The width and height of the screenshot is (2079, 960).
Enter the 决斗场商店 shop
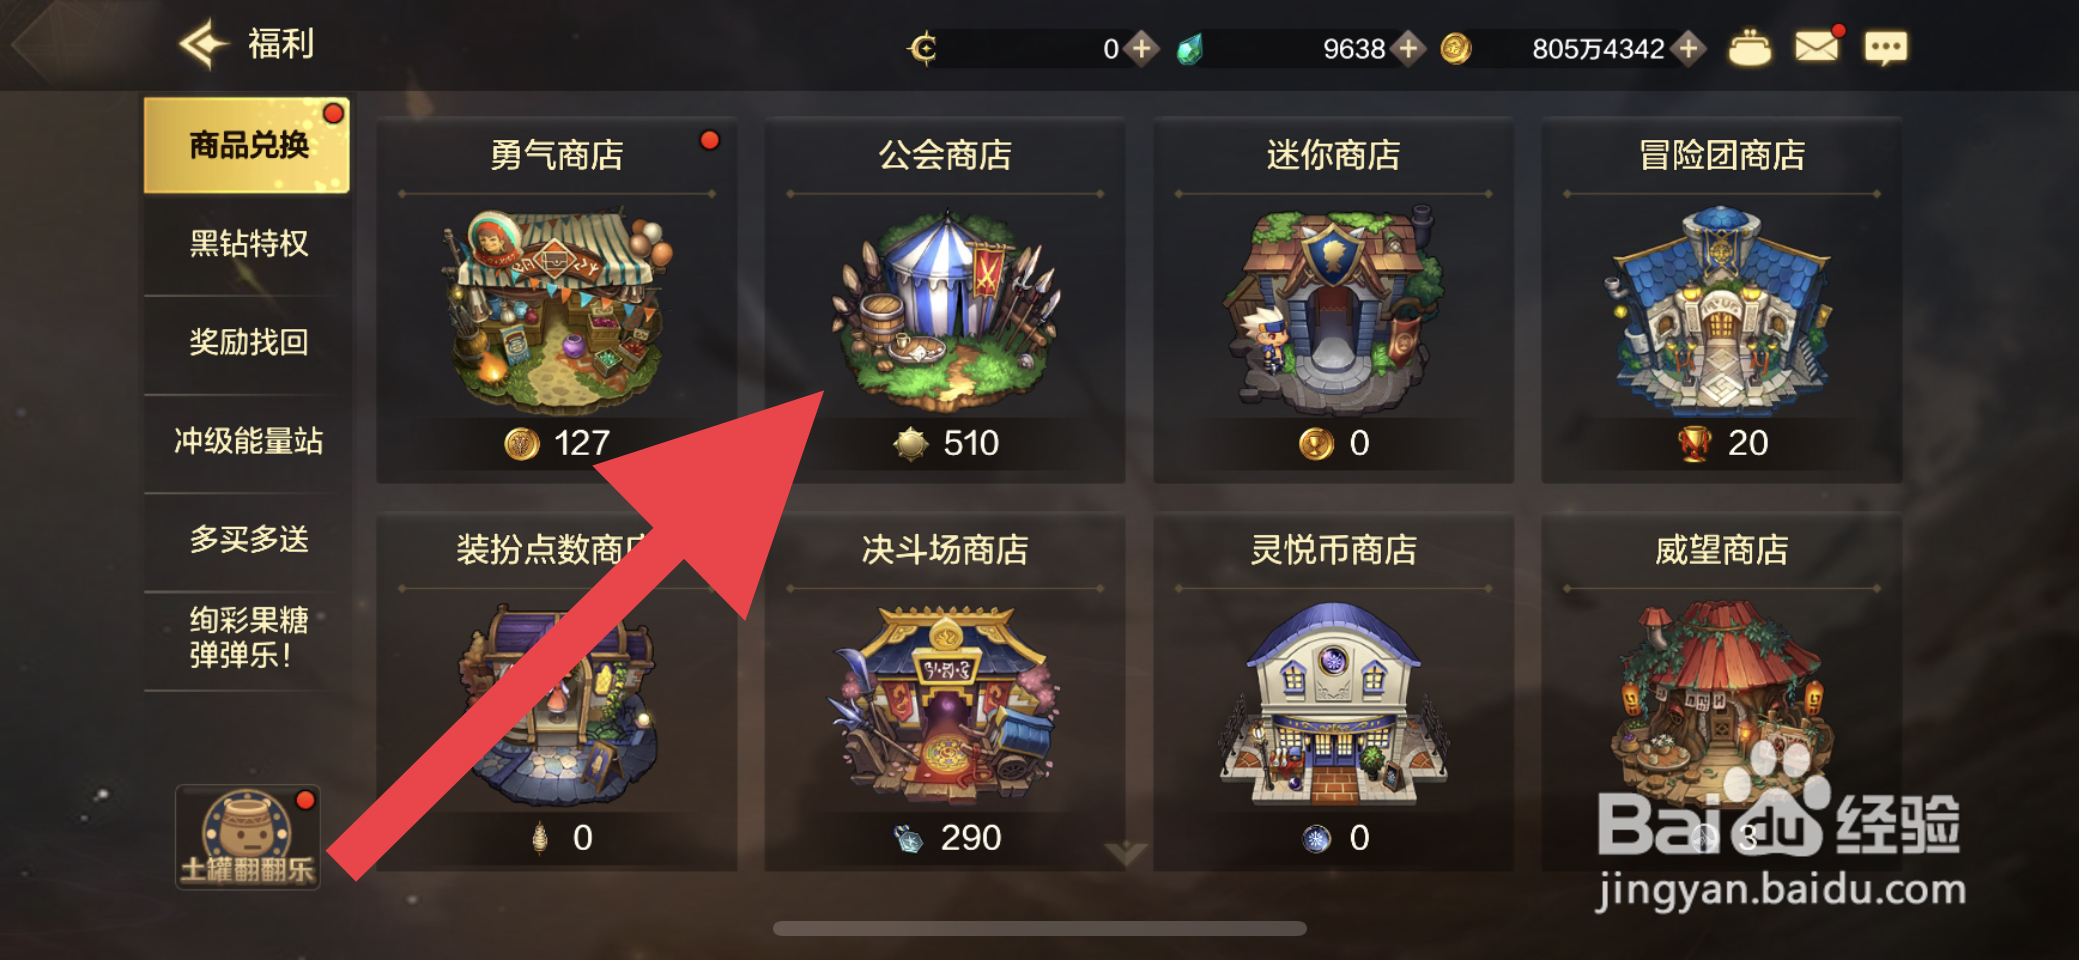click(x=945, y=692)
